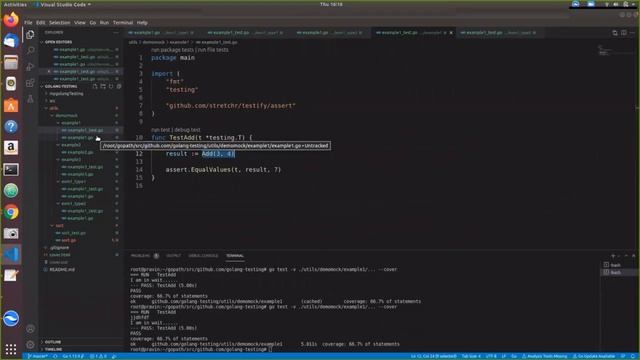
Task: Click the master branch in status bar
Action: coord(37,356)
